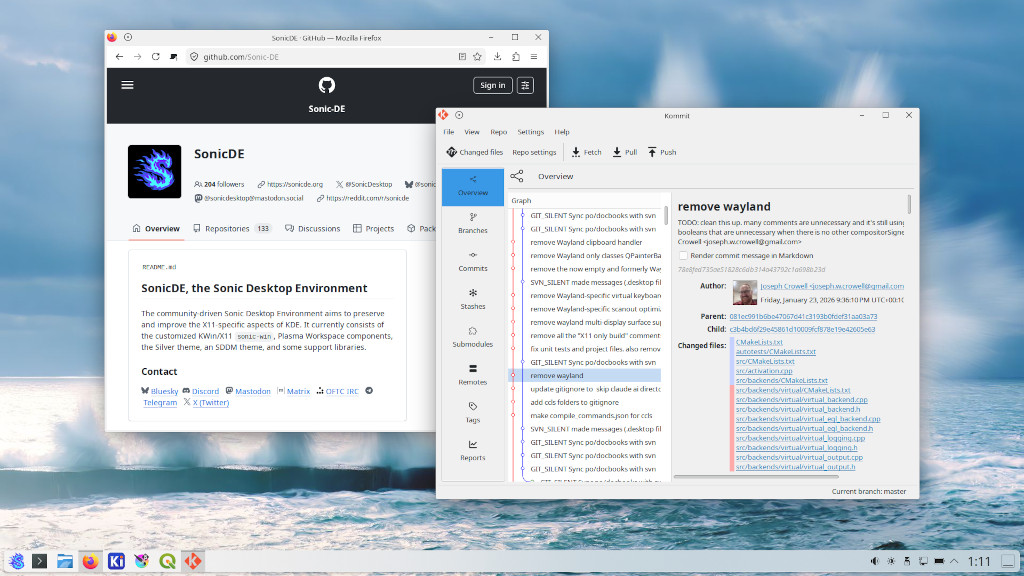Click the GitHub Sign in button

click(492, 85)
